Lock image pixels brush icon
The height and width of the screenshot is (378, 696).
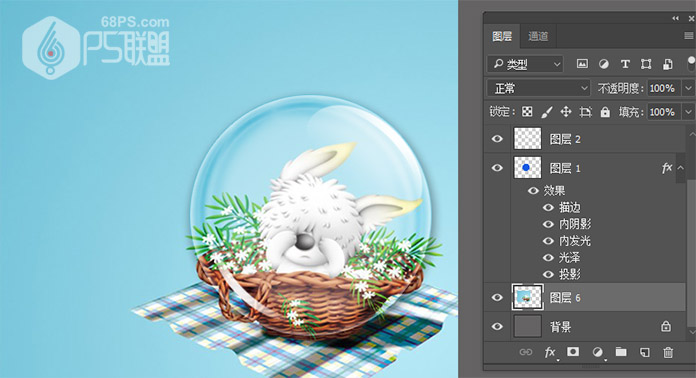[546, 112]
